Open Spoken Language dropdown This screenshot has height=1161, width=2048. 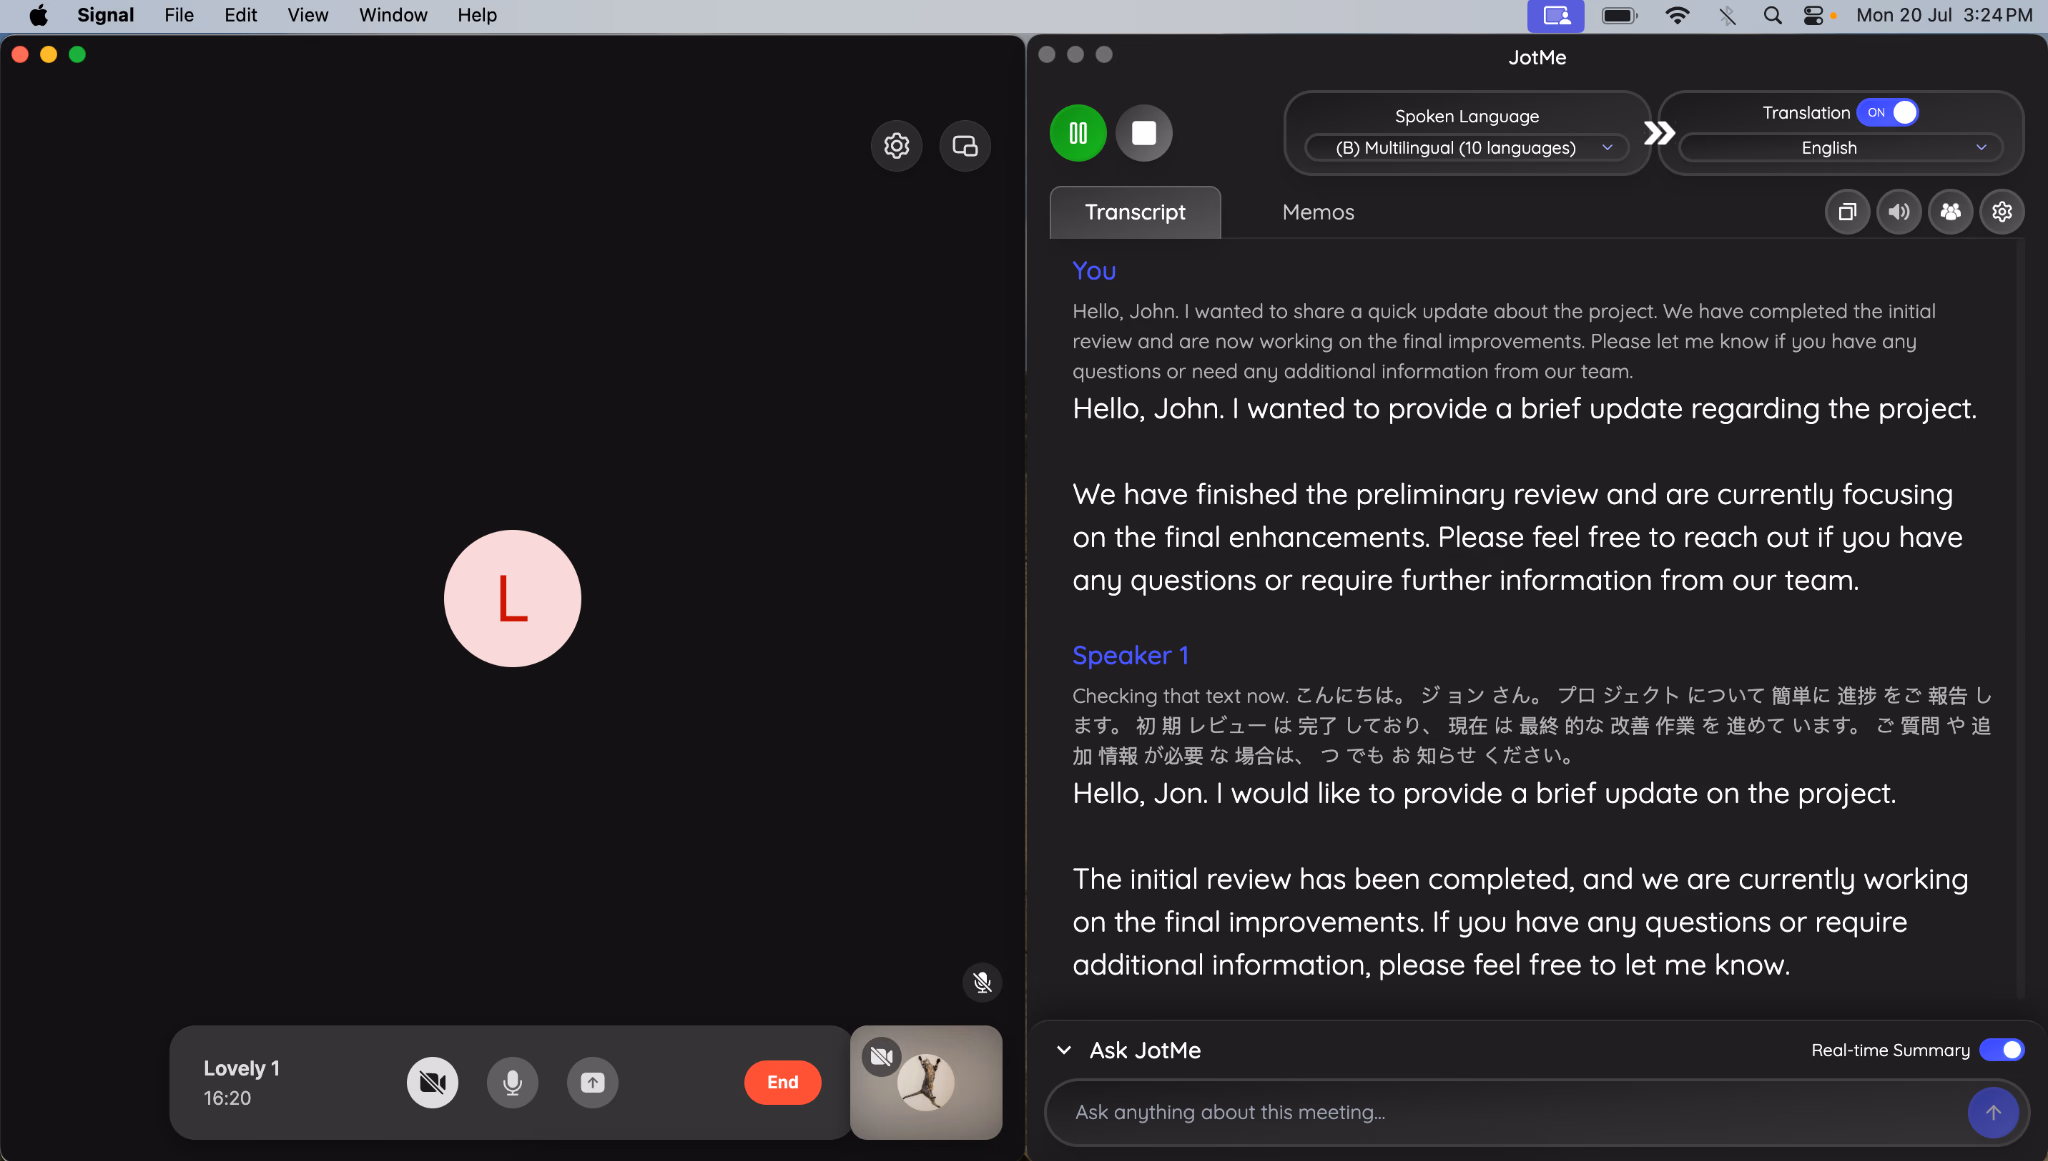[x=1467, y=148]
